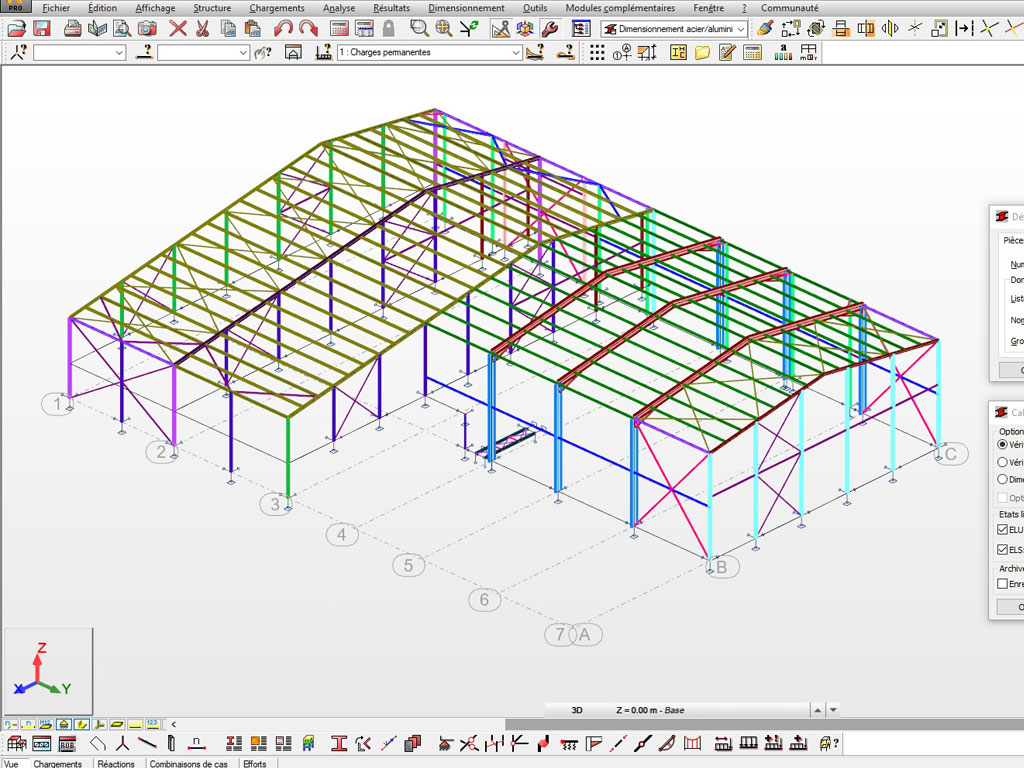Image resolution: width=1024 pixels, height=768 pixels.
Task: Click the padlock icon in toolbar
Action: pos(389,28)
